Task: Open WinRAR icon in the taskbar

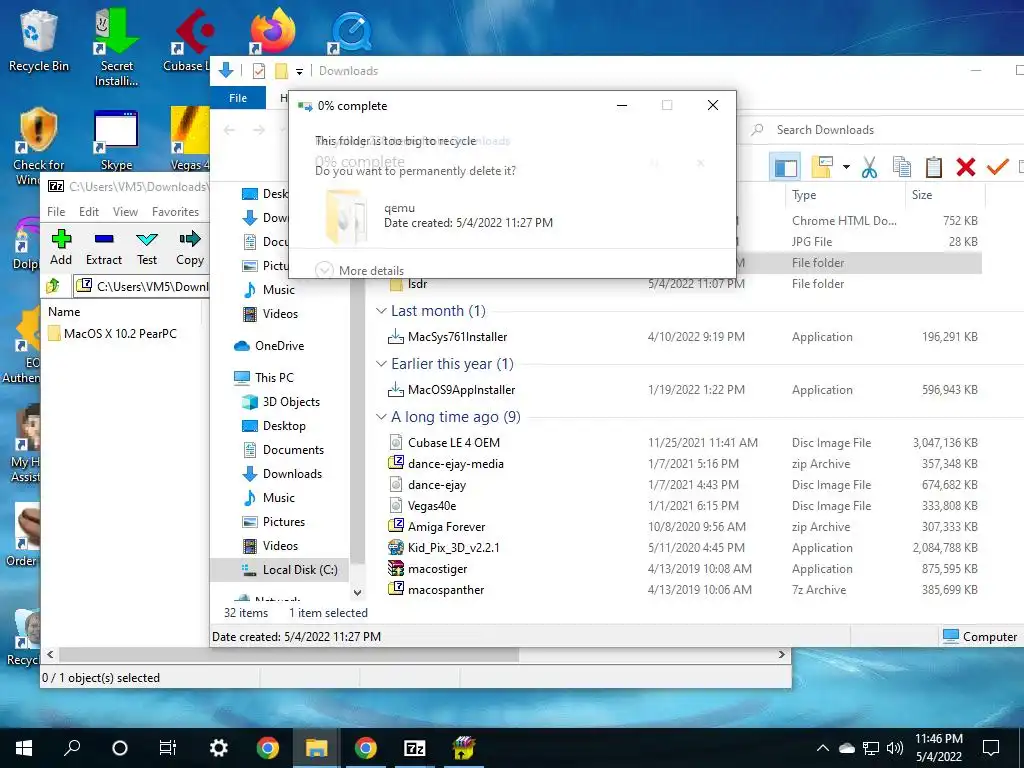Action: click(x=464, y=748)
